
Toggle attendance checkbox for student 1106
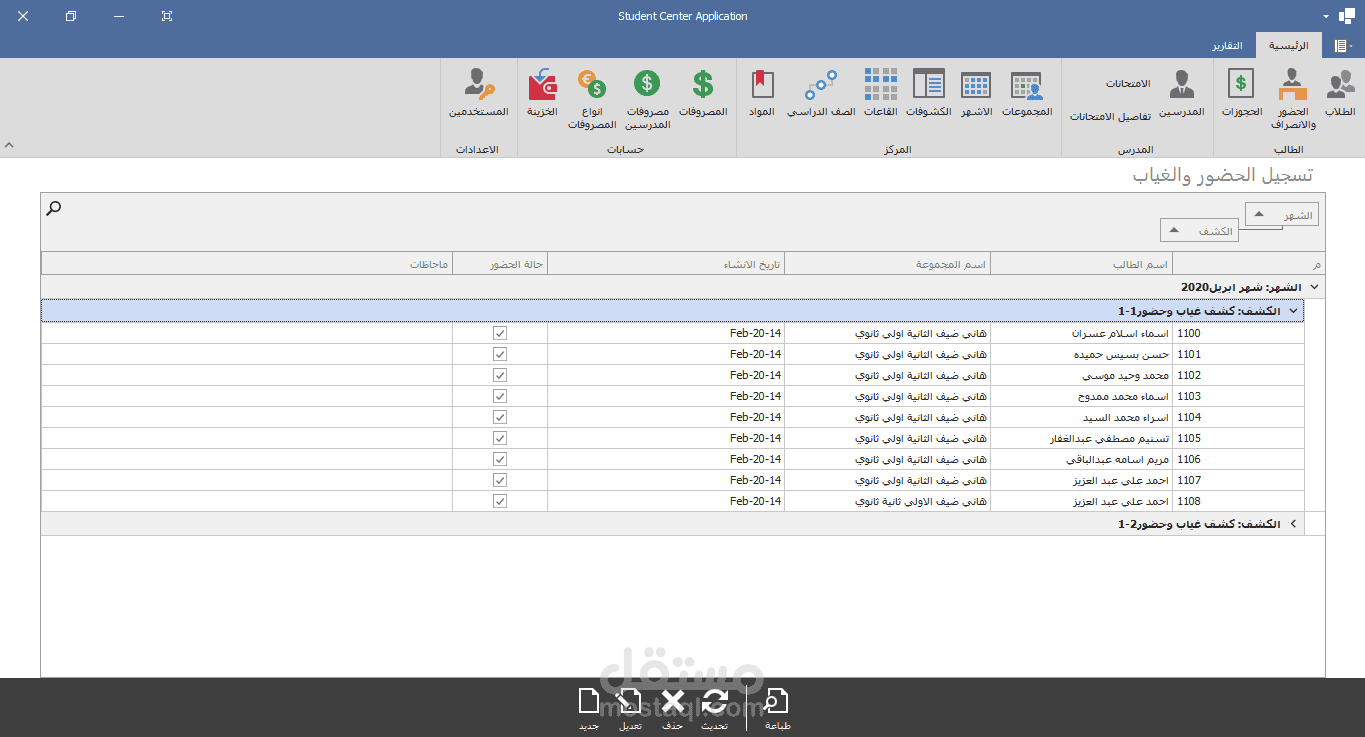point(500,459)
